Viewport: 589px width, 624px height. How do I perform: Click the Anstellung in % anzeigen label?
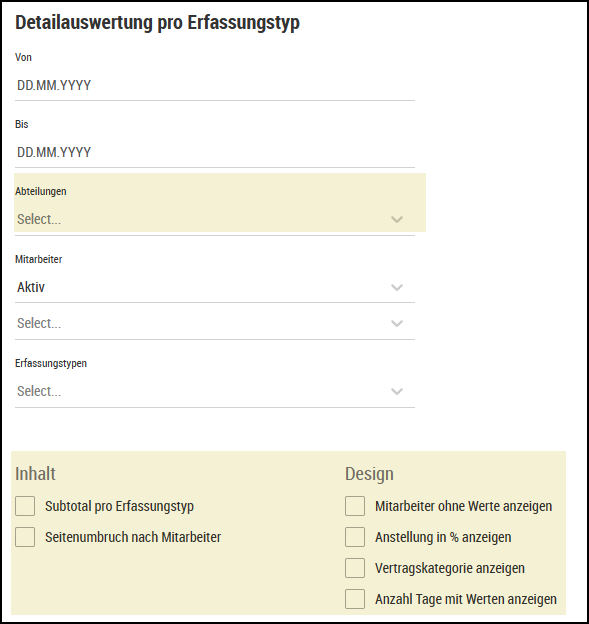pyautogui.click(x=443, y=537)
